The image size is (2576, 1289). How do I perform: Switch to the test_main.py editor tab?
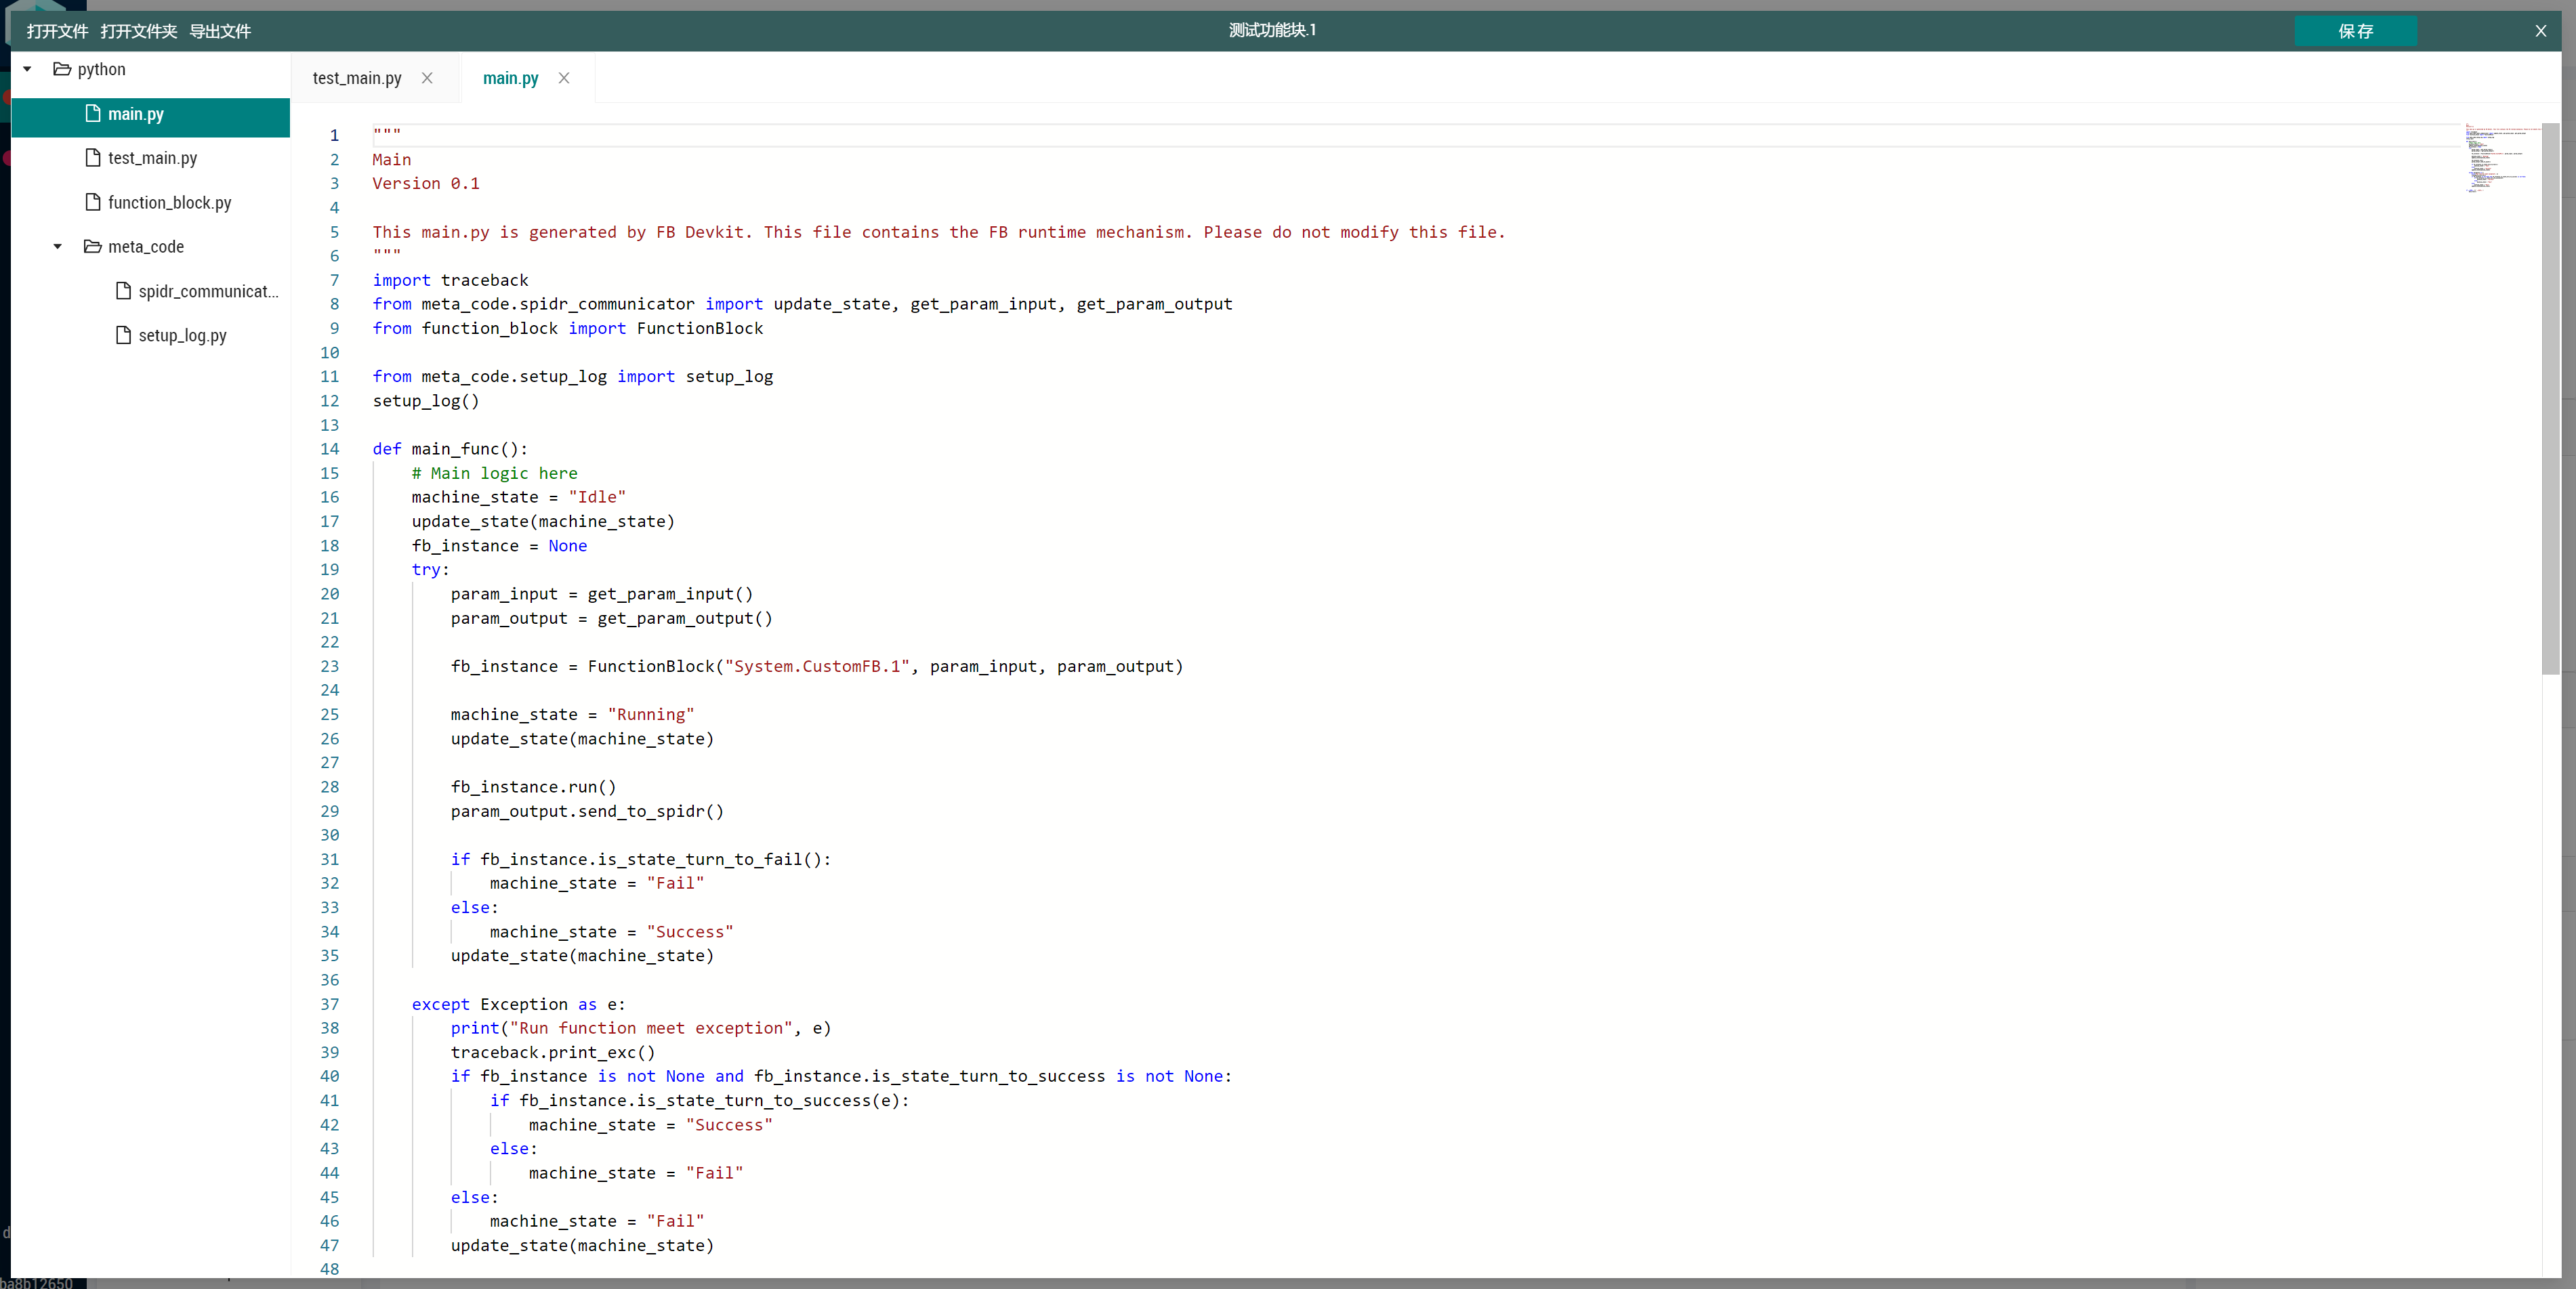357,78
